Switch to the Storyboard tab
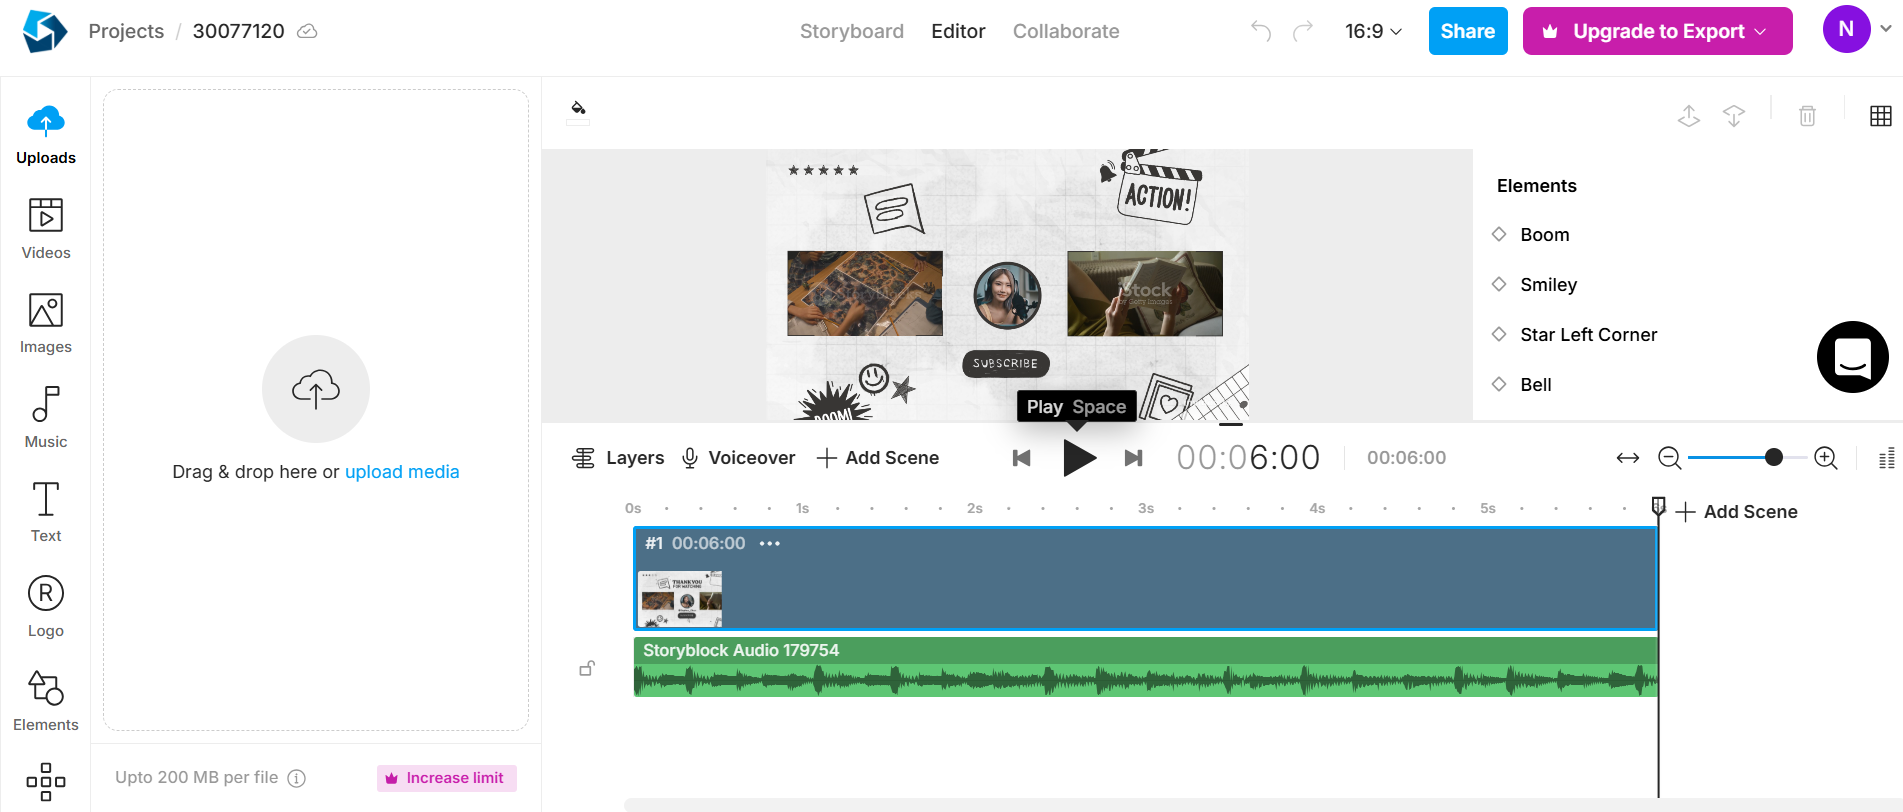1903x812 pixels. 852,31
